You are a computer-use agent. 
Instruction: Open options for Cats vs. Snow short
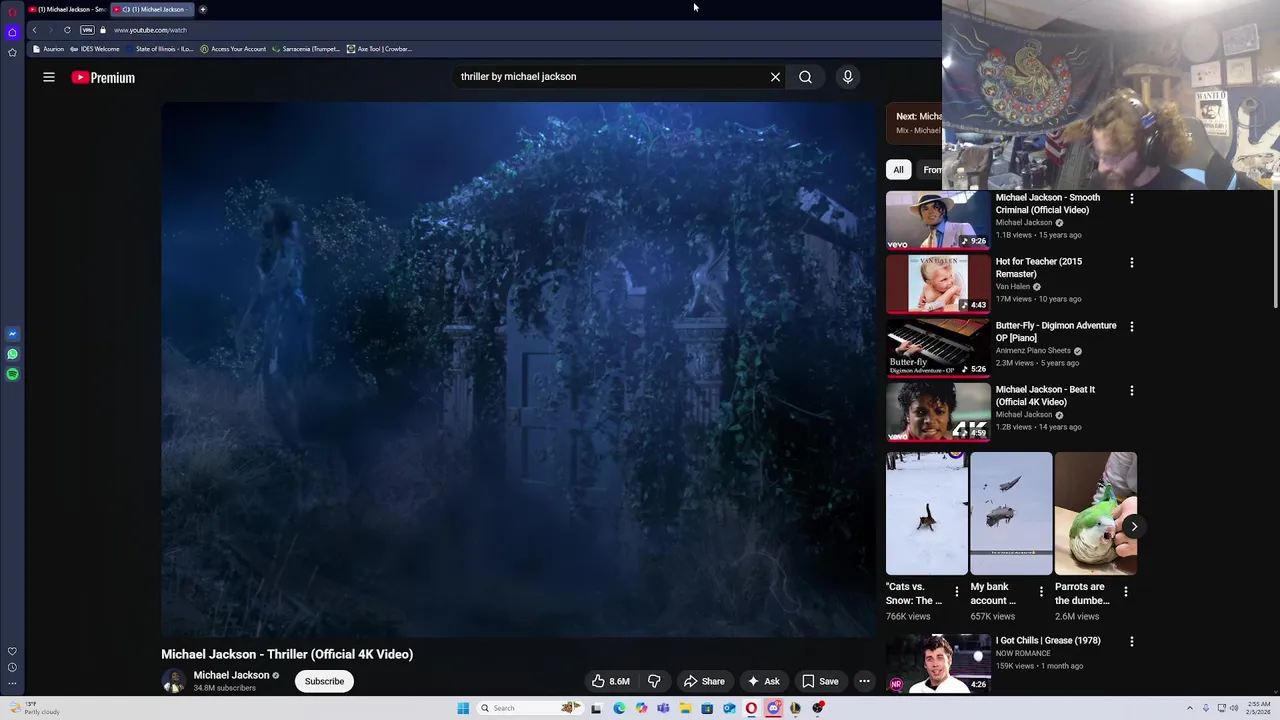pos(956,592)
